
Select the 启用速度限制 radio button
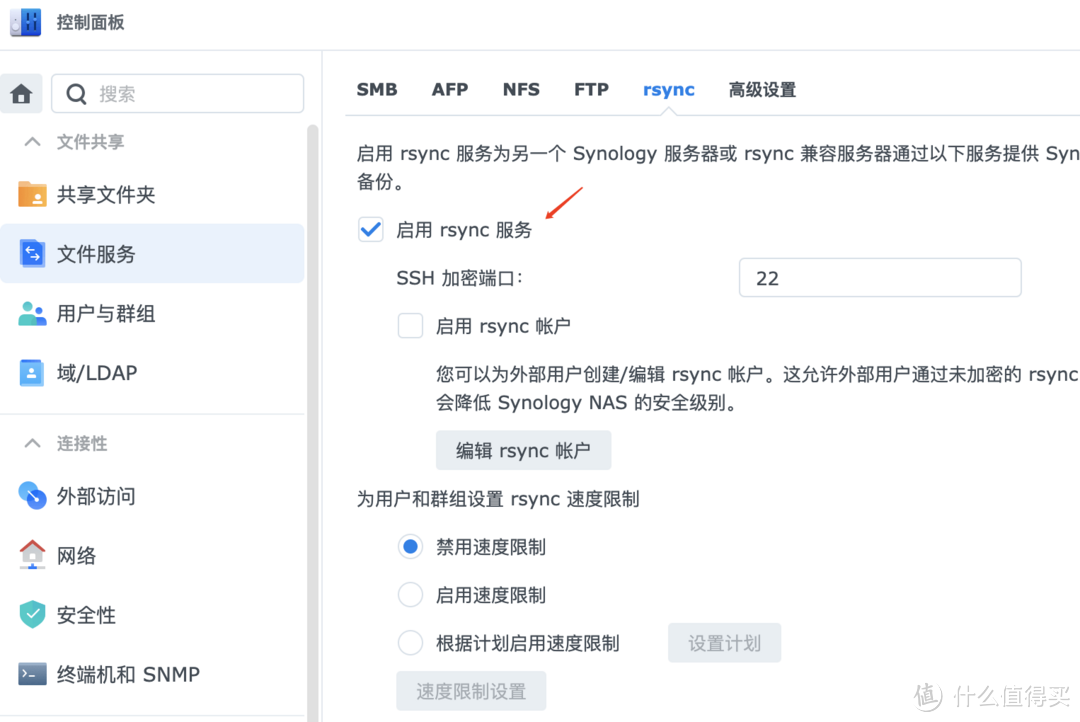click(410, 595)
